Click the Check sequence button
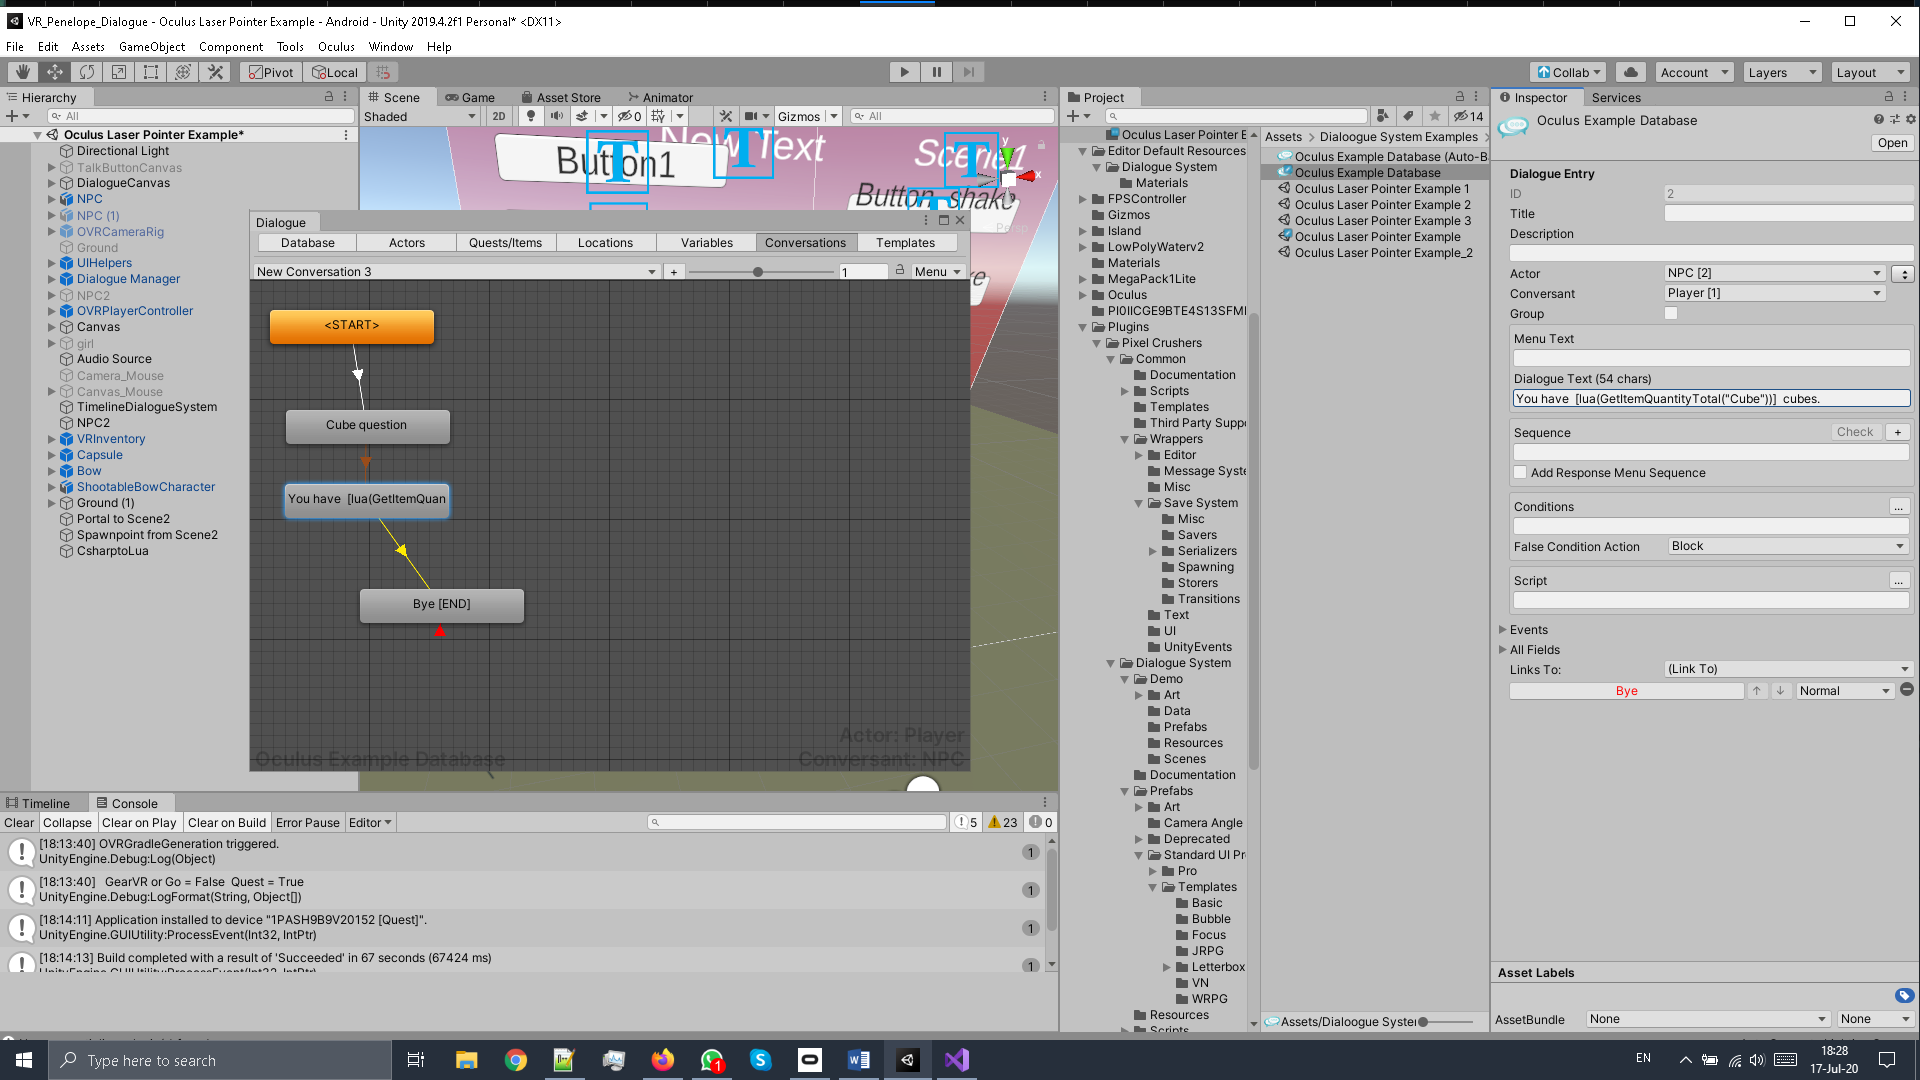 1855,432
